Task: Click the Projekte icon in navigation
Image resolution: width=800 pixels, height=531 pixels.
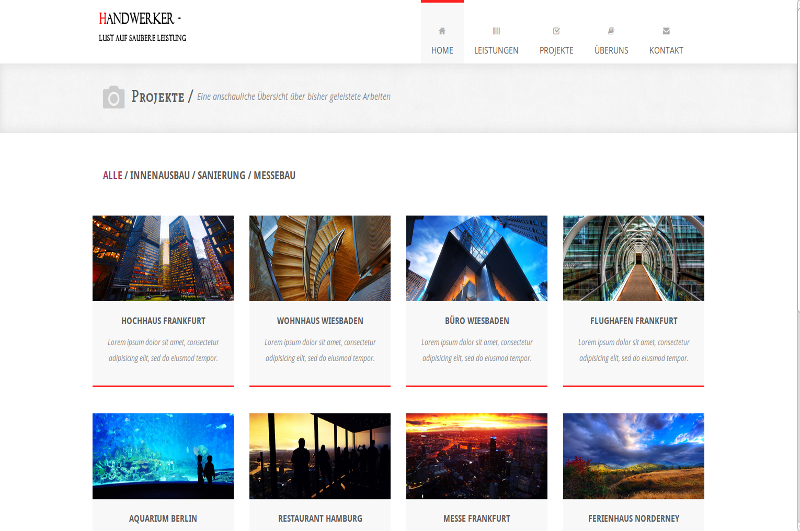Action: pyautogui.click(x=556, y=31)
